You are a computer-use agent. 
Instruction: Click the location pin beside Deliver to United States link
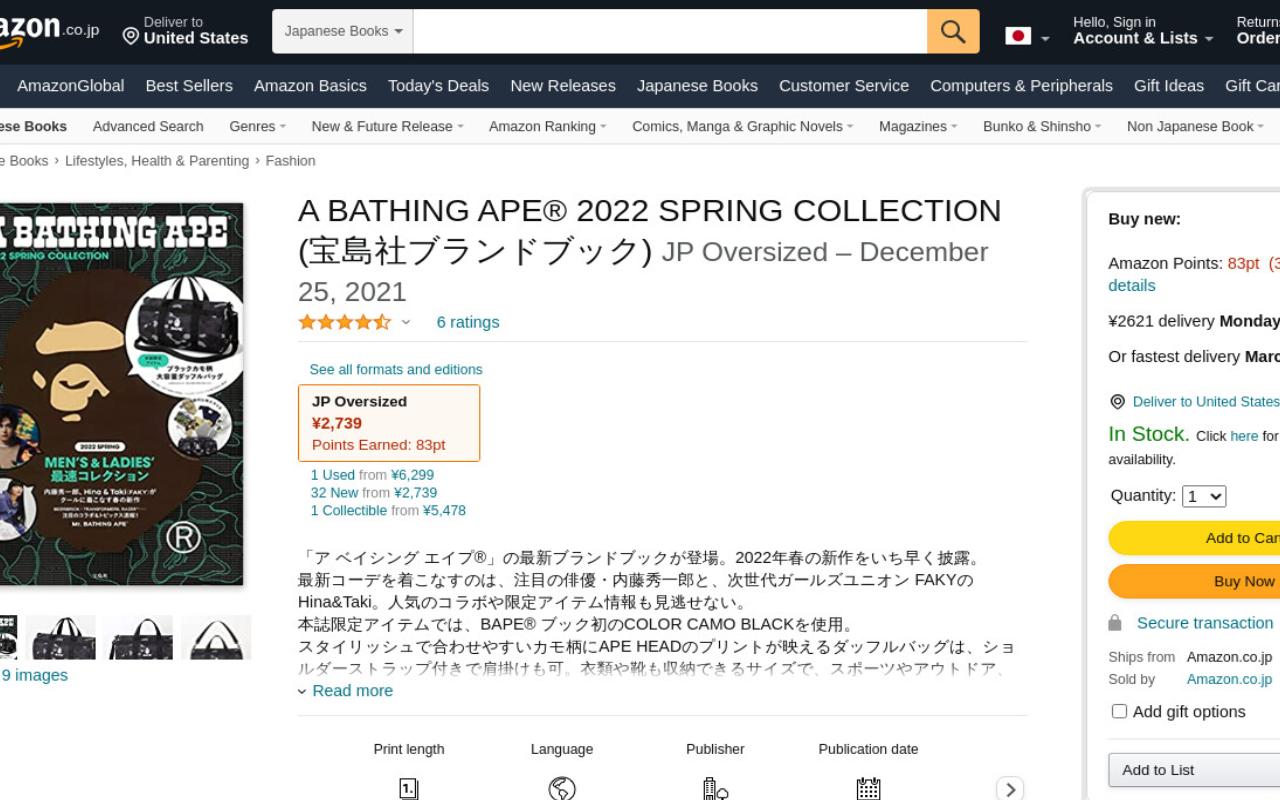tap(1117, 402)
